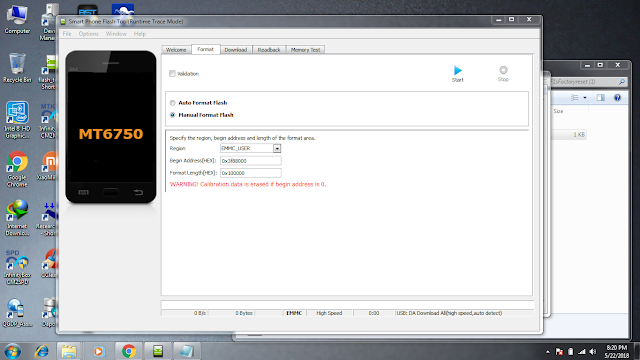The width and height of the screenshot is (640, 360).
Task: Click the phone home key icon
Action: pos(111,192)
